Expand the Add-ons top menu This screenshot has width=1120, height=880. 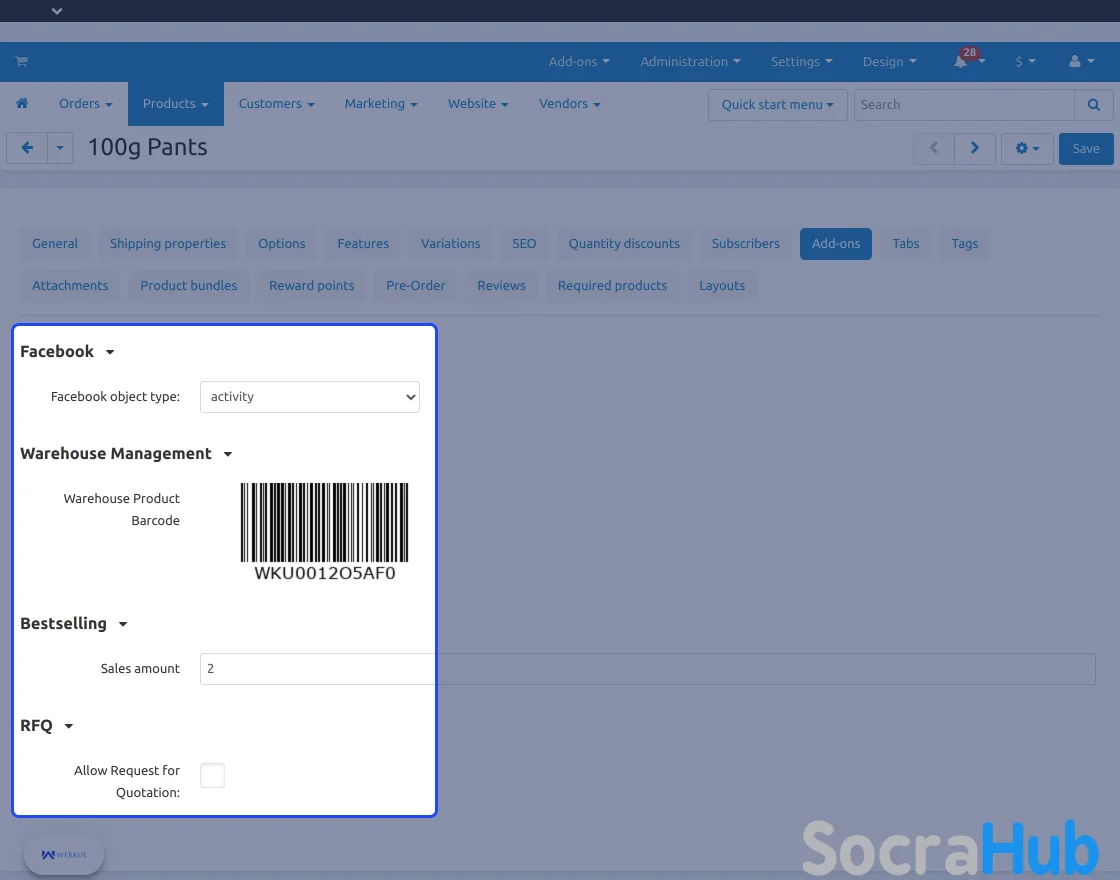click(x=579, y=61)
